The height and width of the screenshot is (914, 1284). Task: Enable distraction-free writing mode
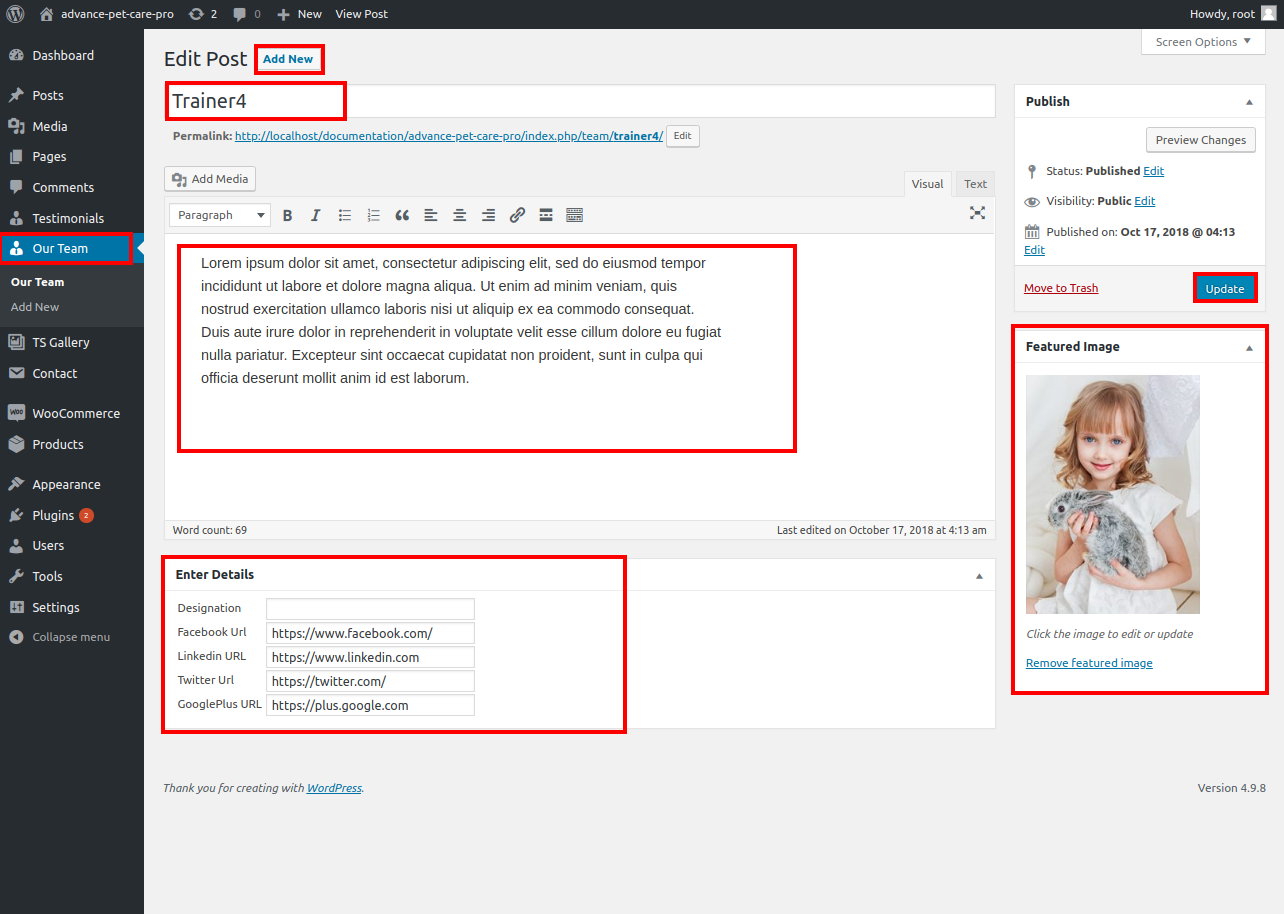(977, 213)
